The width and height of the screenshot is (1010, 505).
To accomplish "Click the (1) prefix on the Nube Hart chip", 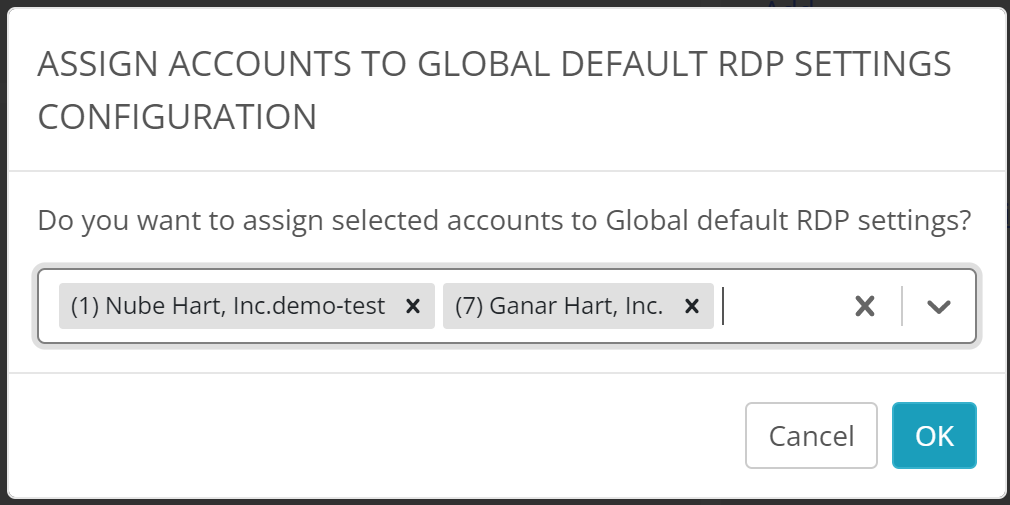I will coord(84,307).
